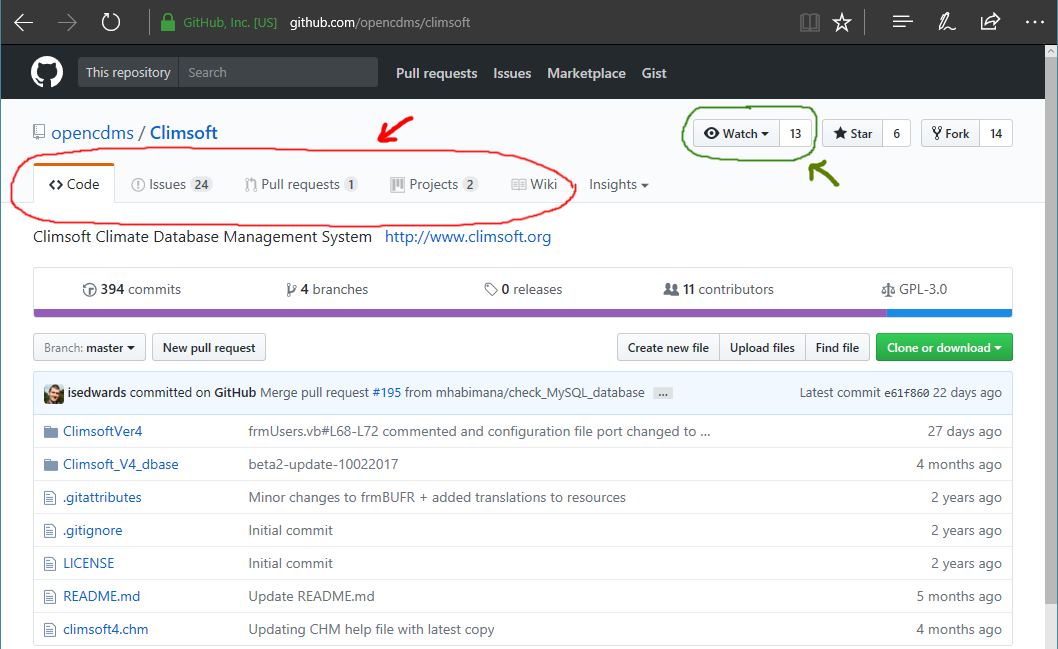1058x649 pixels.
Task: Click the Create new file button
Action: tap(668, 347)
